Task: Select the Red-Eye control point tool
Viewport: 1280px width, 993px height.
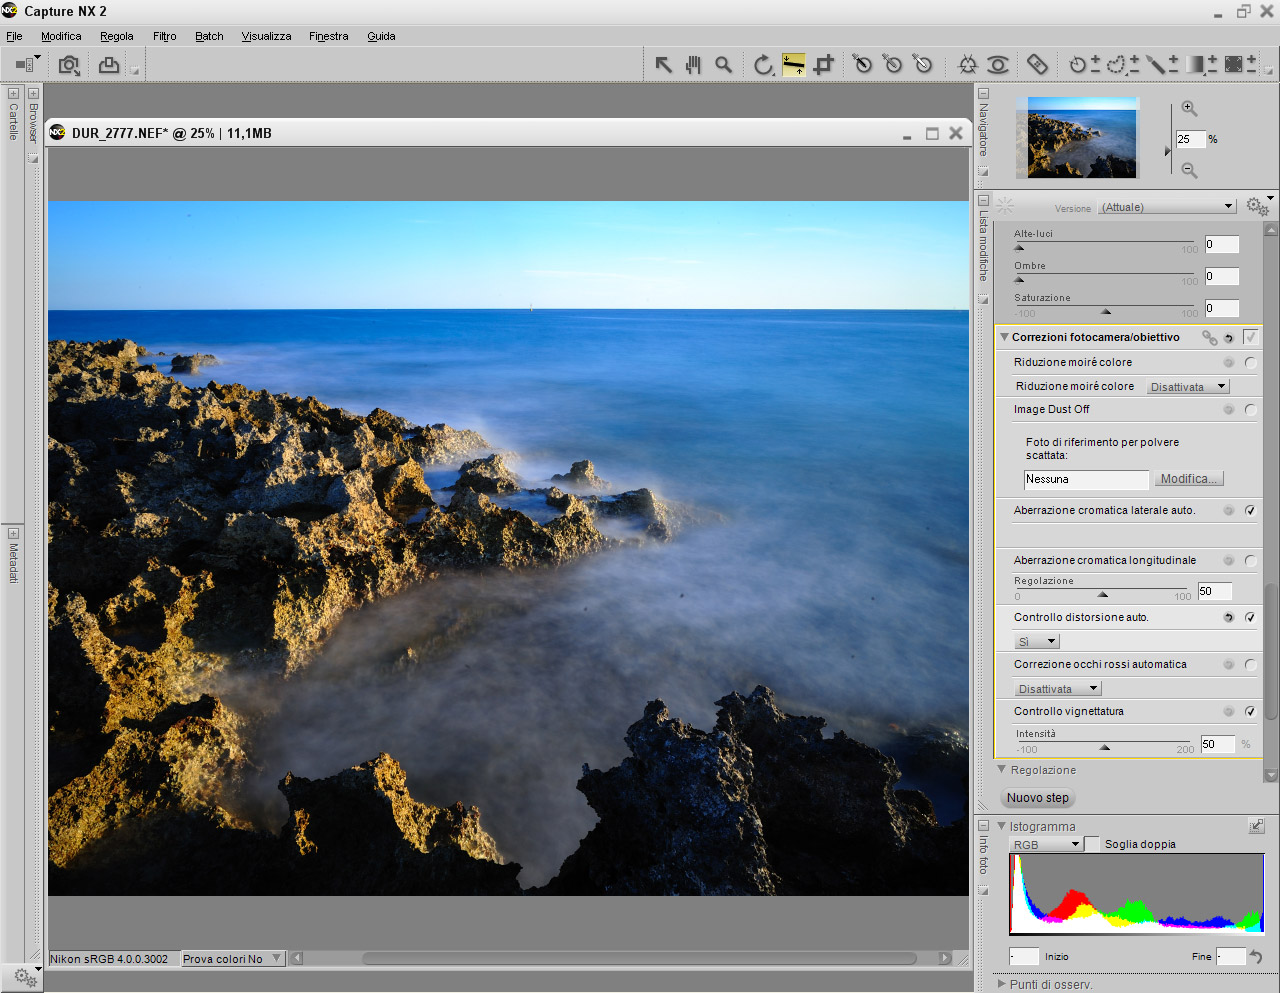Action: (997, 65)
